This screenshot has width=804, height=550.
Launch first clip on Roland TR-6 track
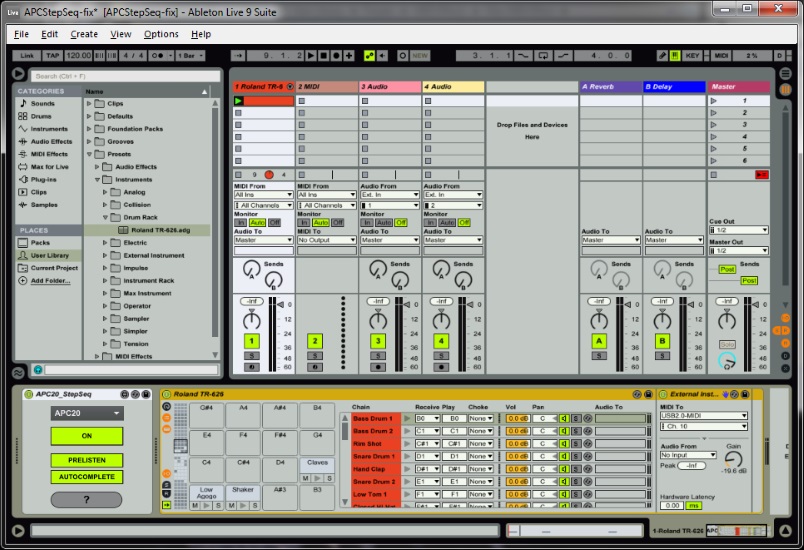(239, 101)
